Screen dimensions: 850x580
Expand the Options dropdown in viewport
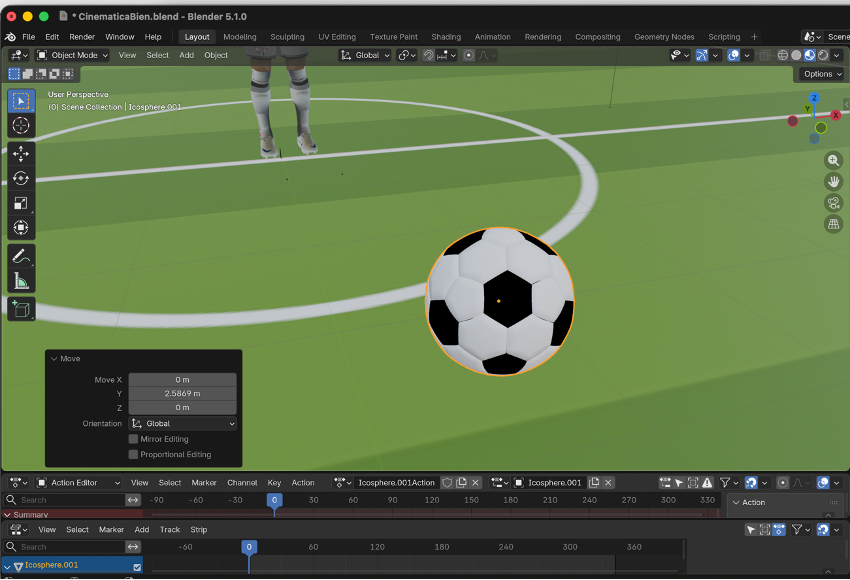(x=821, y=74)
